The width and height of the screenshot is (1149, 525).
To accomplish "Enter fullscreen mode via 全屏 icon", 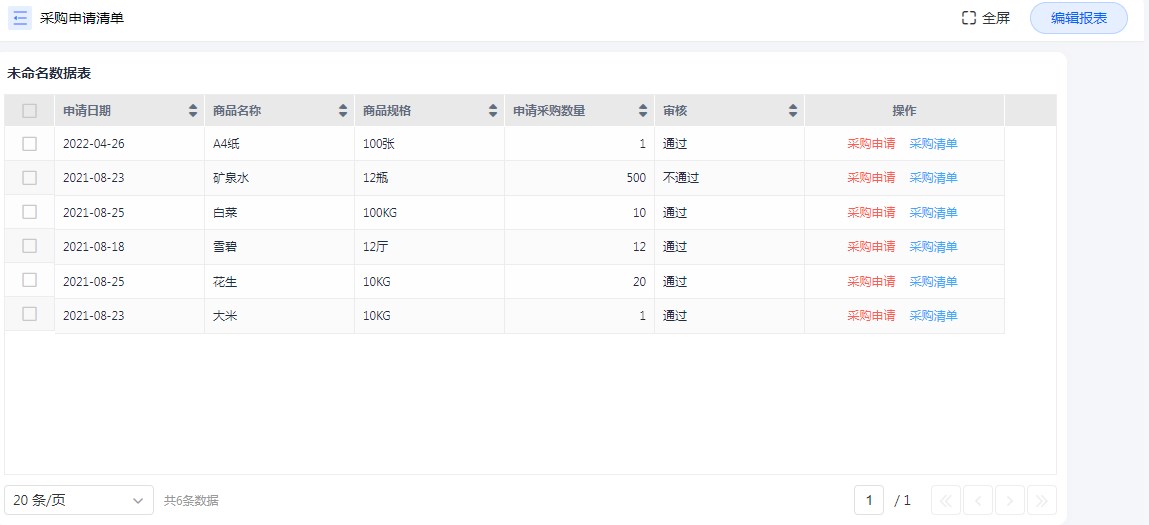I will point(968,18).
